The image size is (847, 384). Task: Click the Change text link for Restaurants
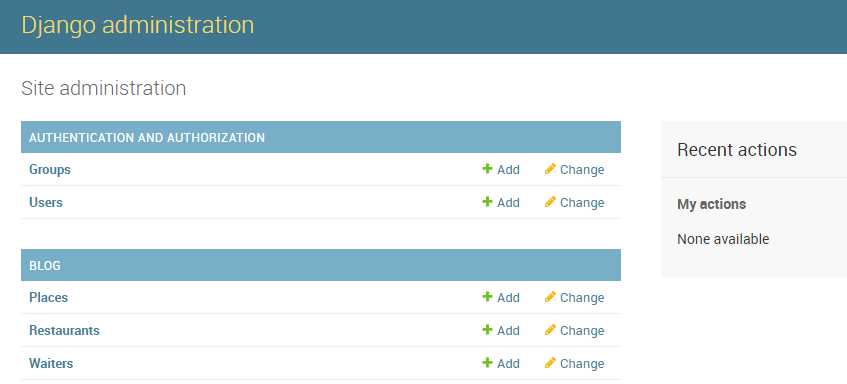582,331
